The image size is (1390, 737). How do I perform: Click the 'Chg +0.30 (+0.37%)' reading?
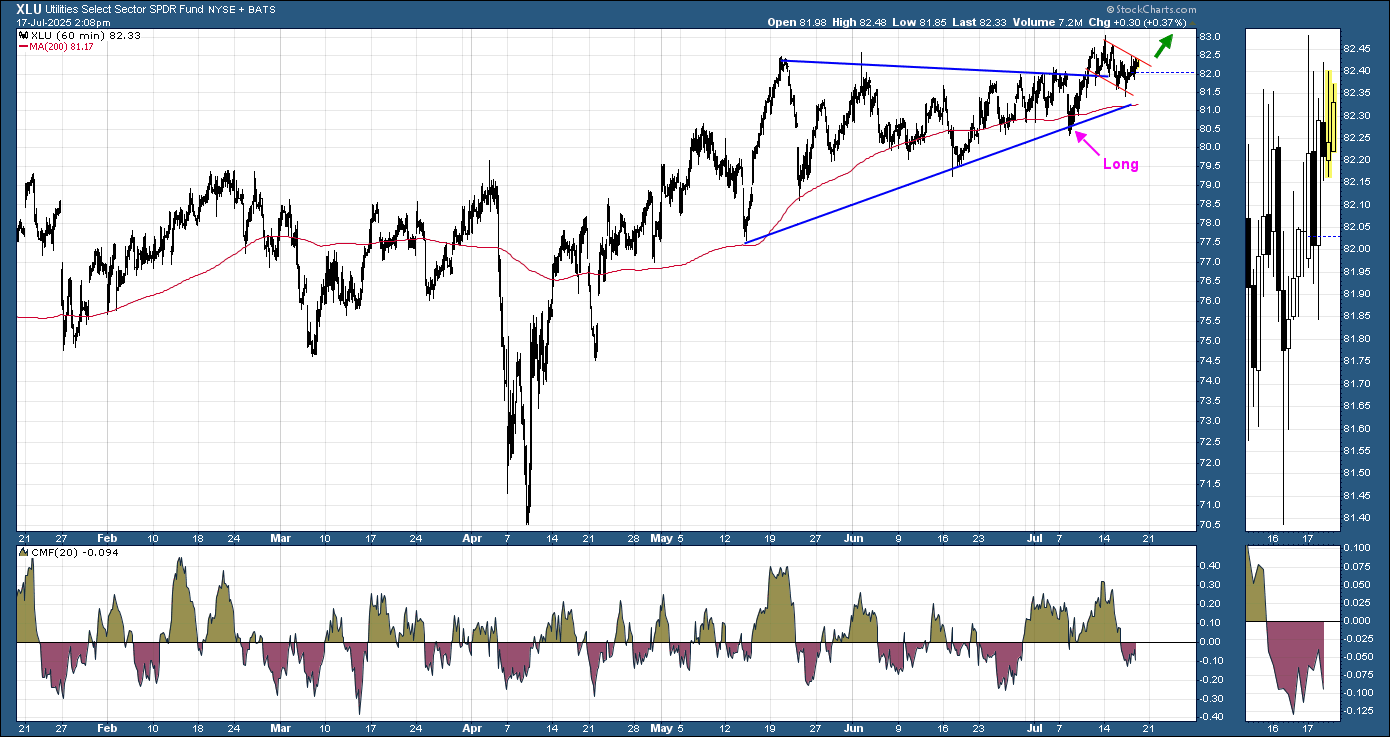(1138, 22)
